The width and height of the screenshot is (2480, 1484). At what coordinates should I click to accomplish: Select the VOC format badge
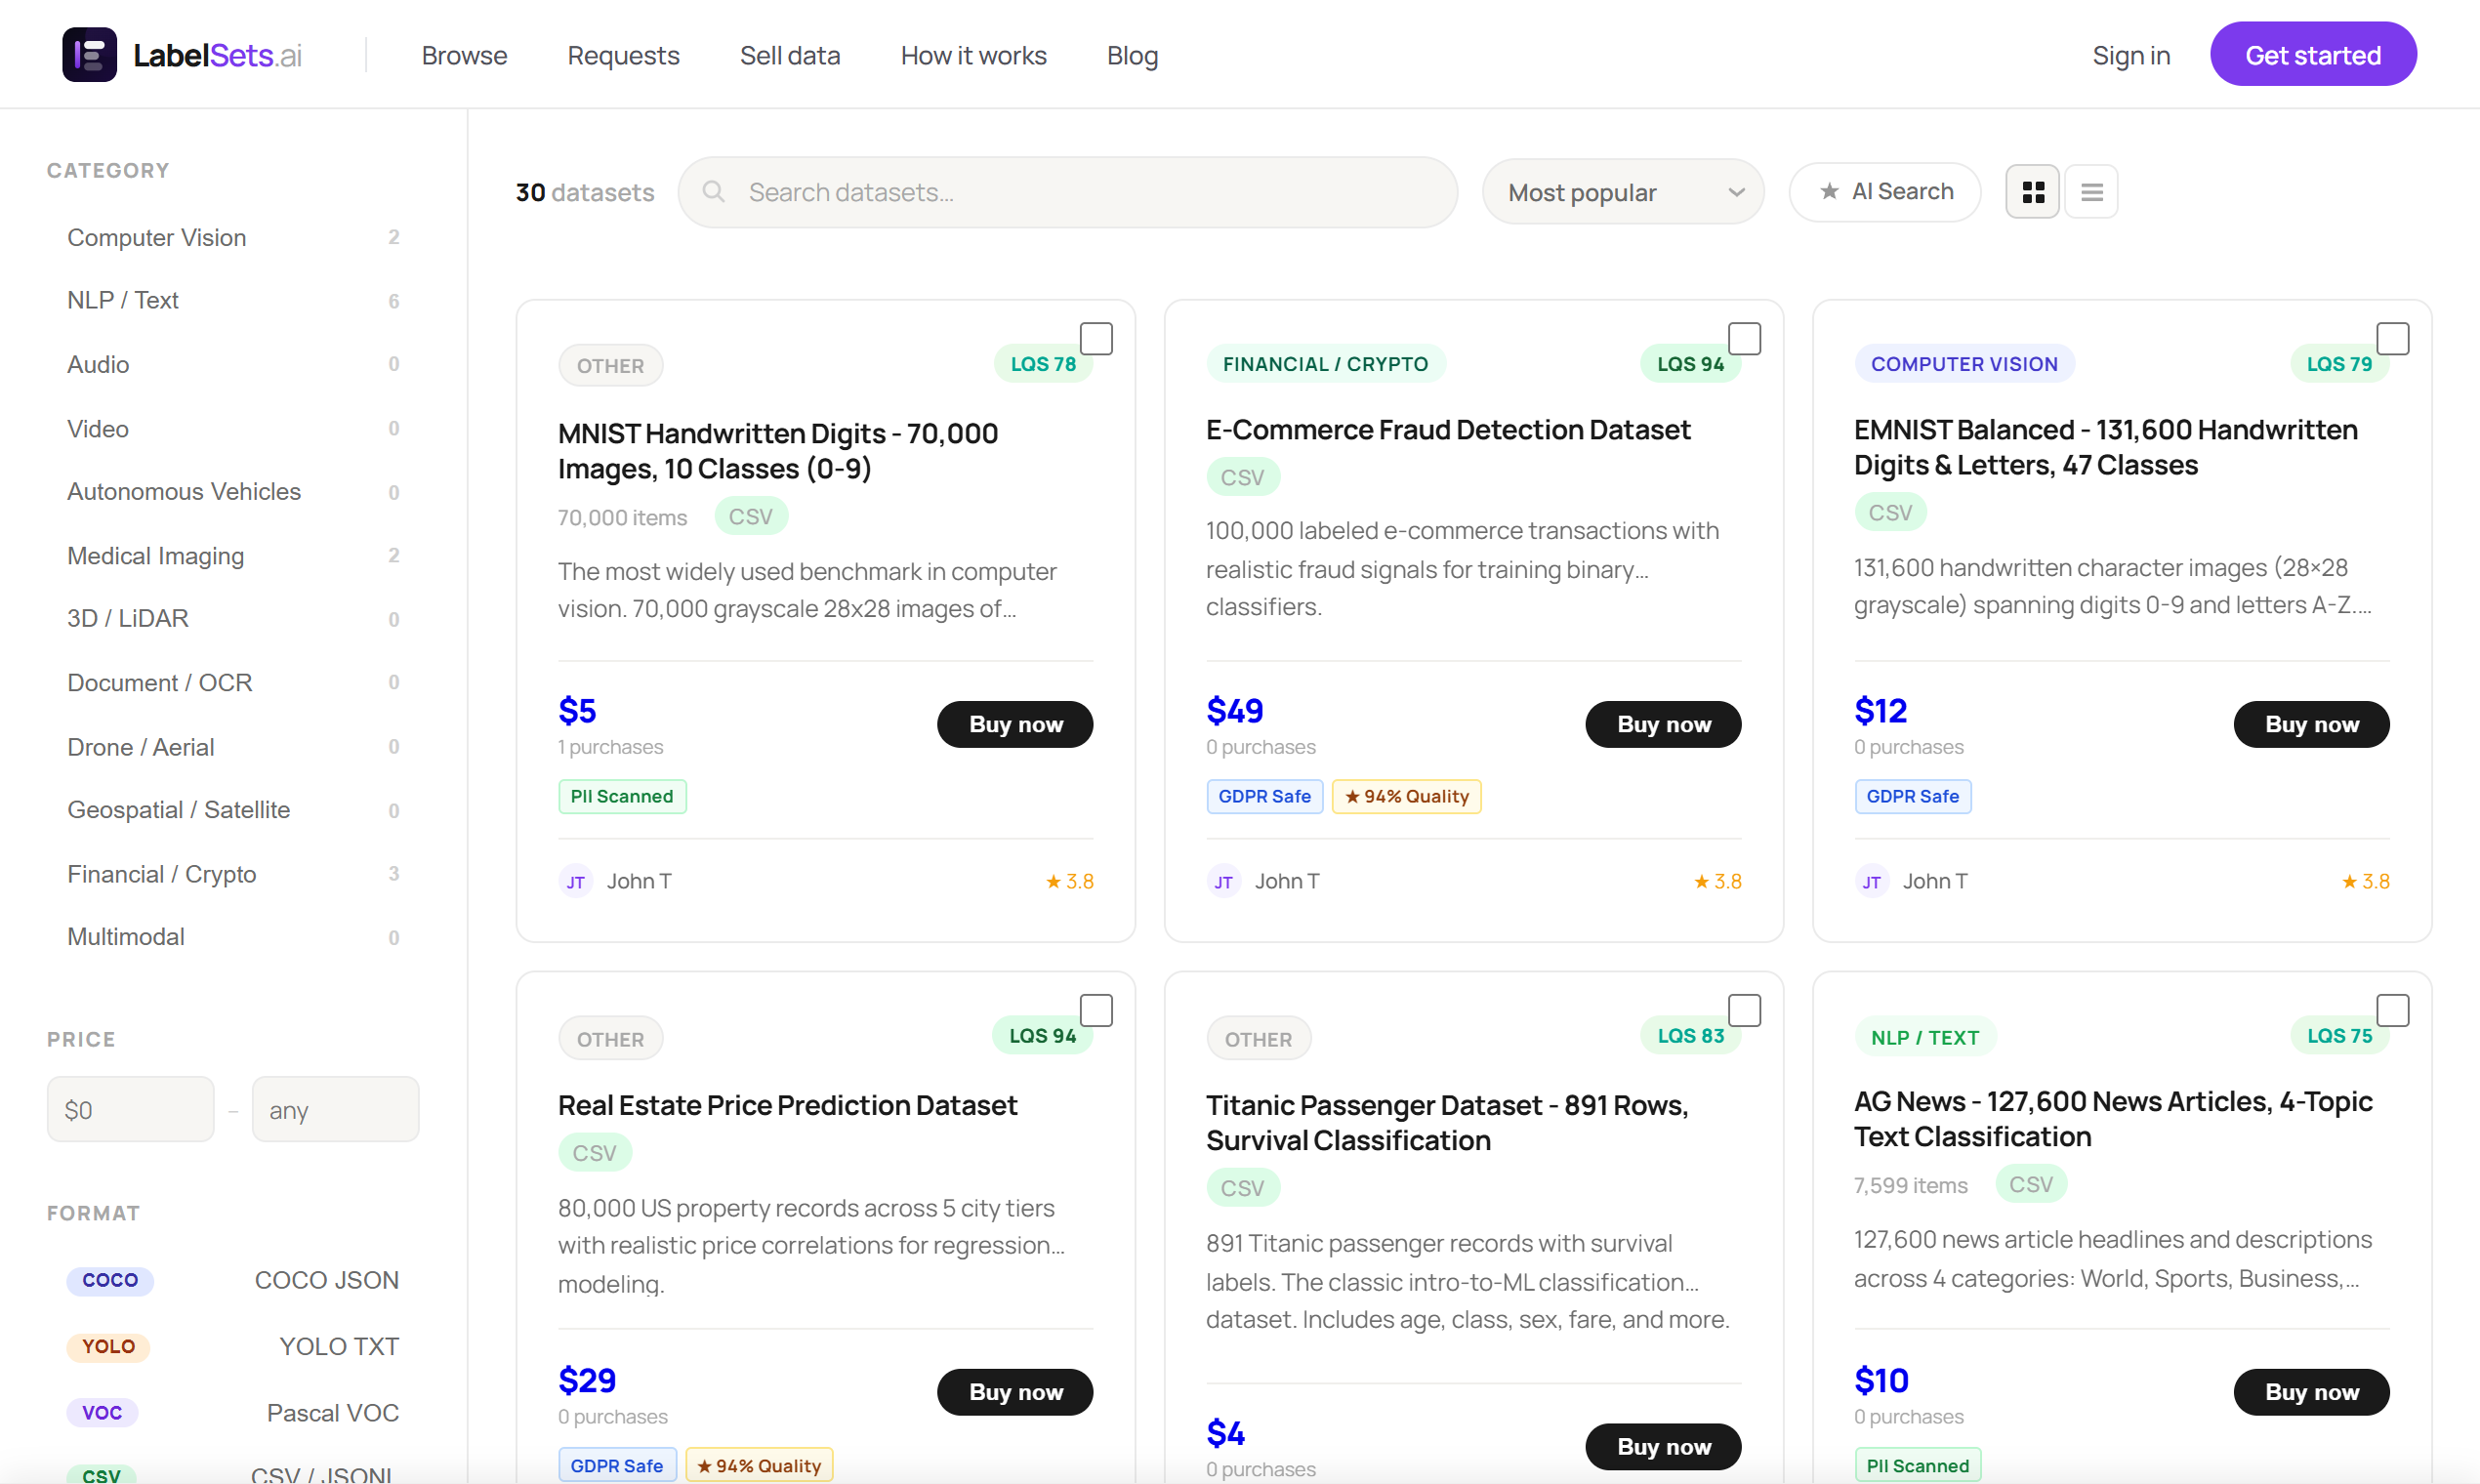[x=102, y=1413]
